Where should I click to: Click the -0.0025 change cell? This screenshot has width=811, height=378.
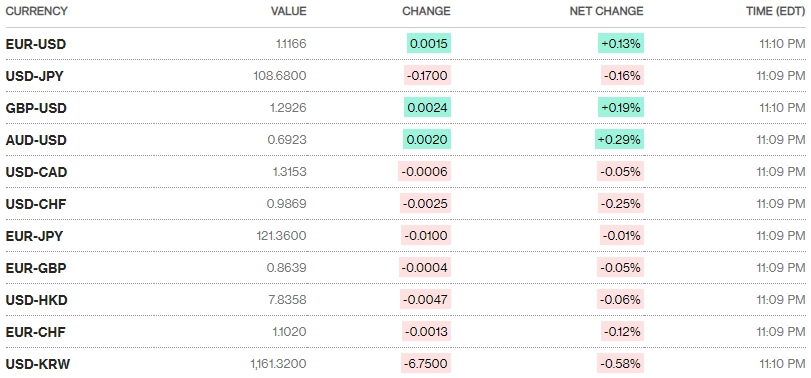425,204
